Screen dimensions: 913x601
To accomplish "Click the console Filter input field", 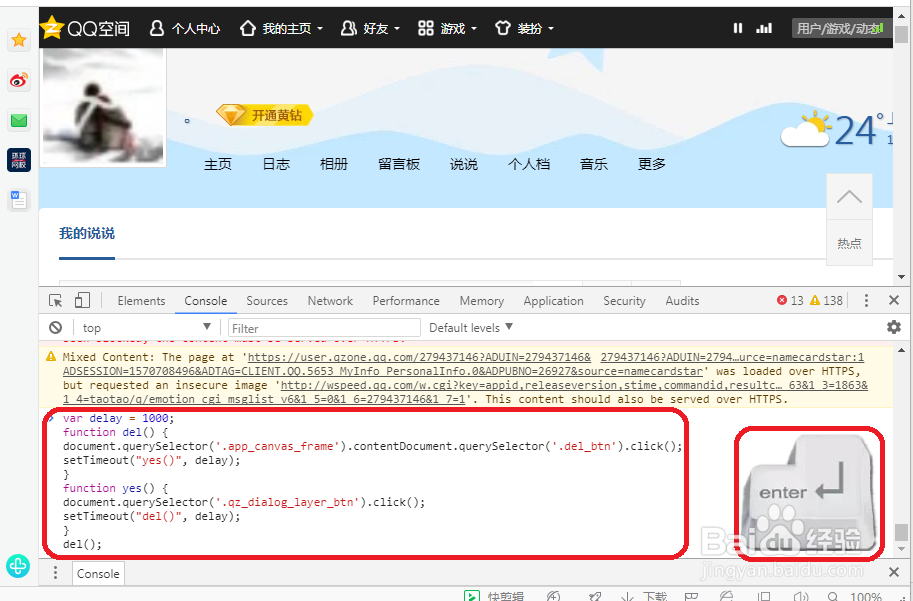I will point(324,328).
